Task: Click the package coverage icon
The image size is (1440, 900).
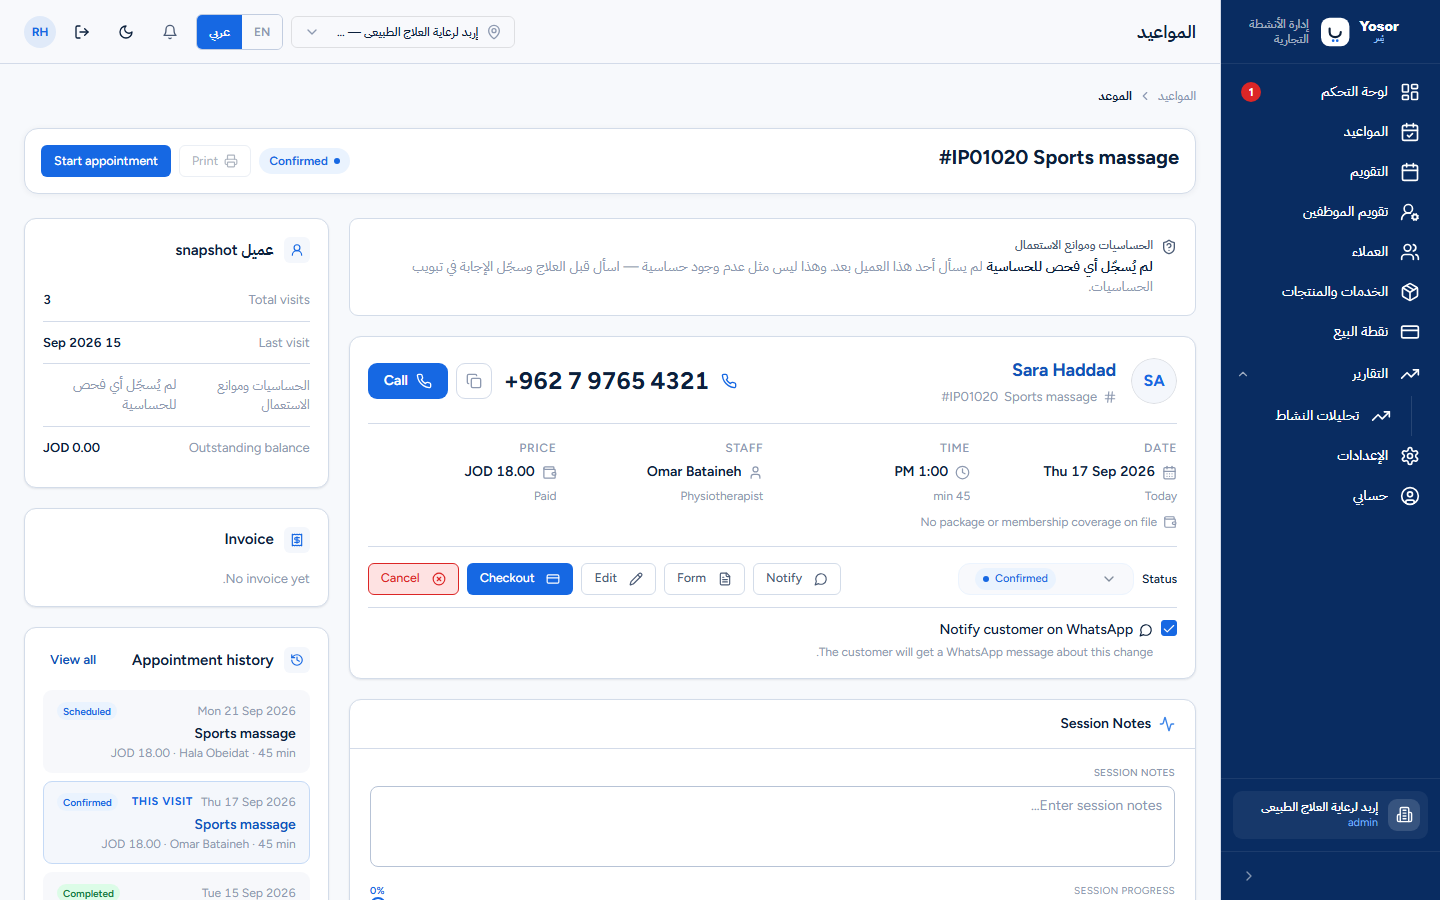Action: (1170, 522)
